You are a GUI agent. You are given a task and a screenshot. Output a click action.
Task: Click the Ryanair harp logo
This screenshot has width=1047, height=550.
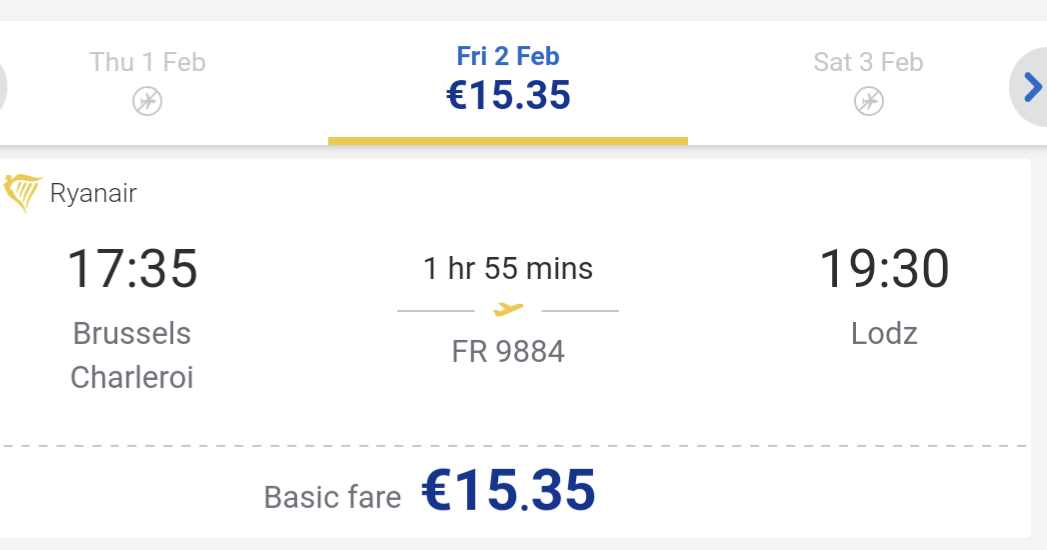22,192
